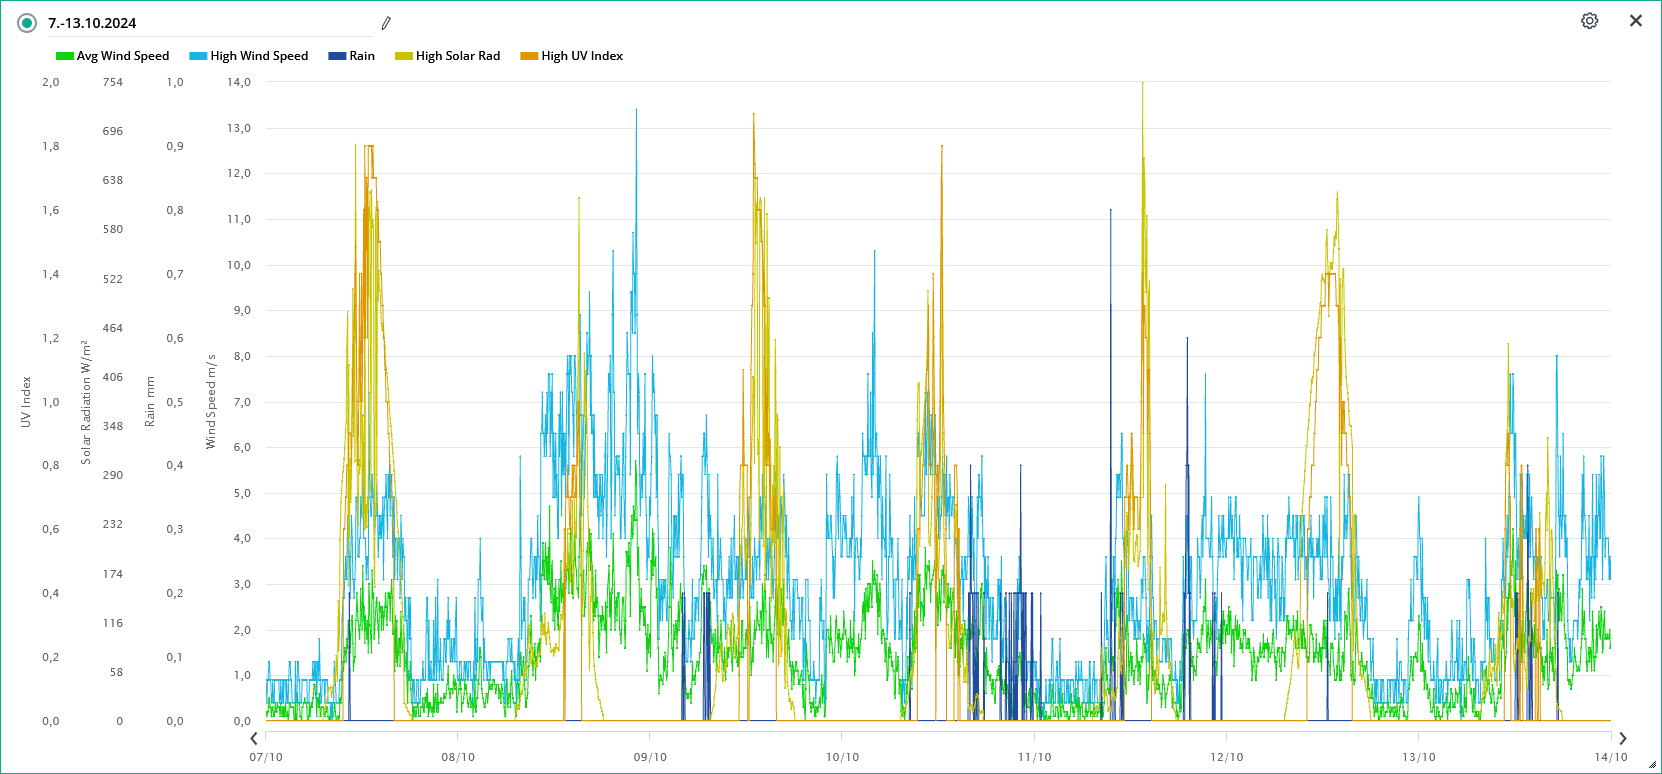Click the UV Index axis title

click(x=26, y=402)
